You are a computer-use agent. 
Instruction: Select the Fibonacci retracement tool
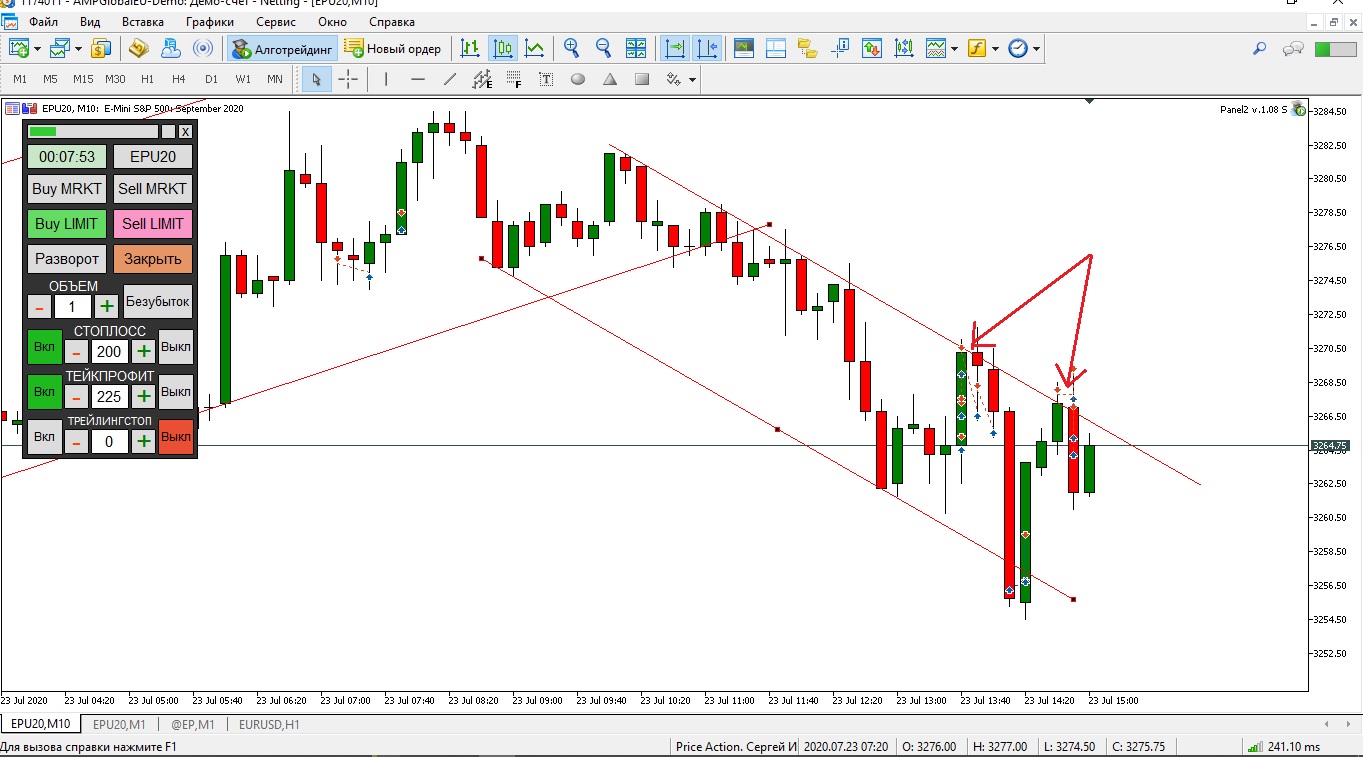(514, 79)
